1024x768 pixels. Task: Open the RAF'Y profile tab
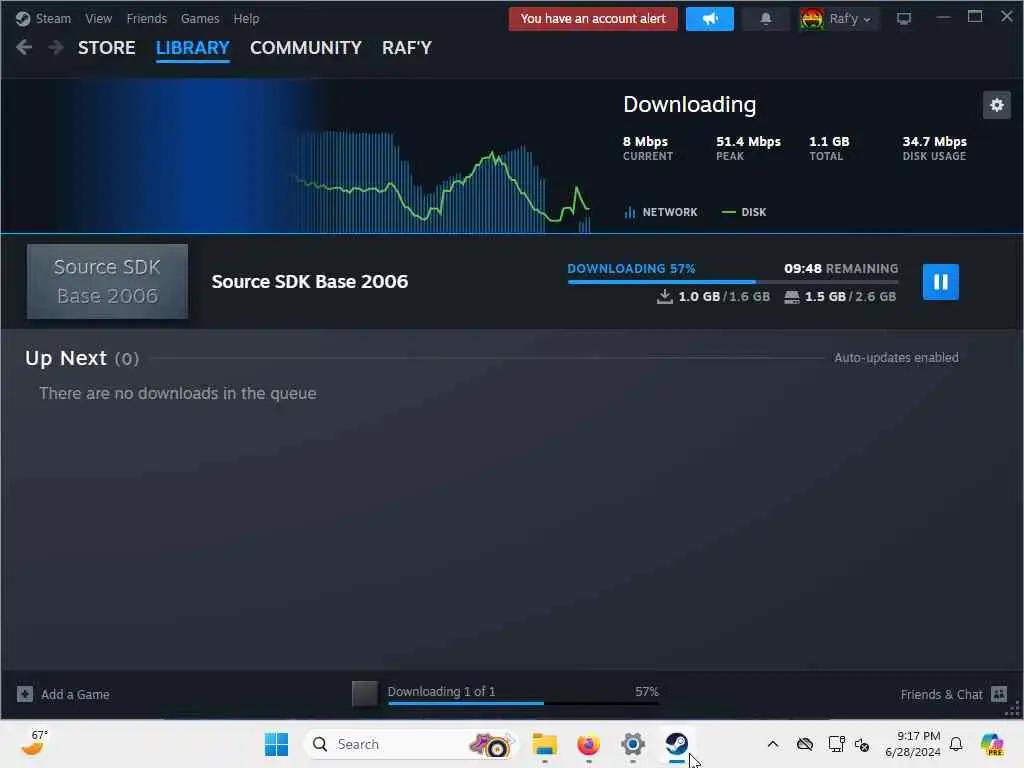(407, 48)
